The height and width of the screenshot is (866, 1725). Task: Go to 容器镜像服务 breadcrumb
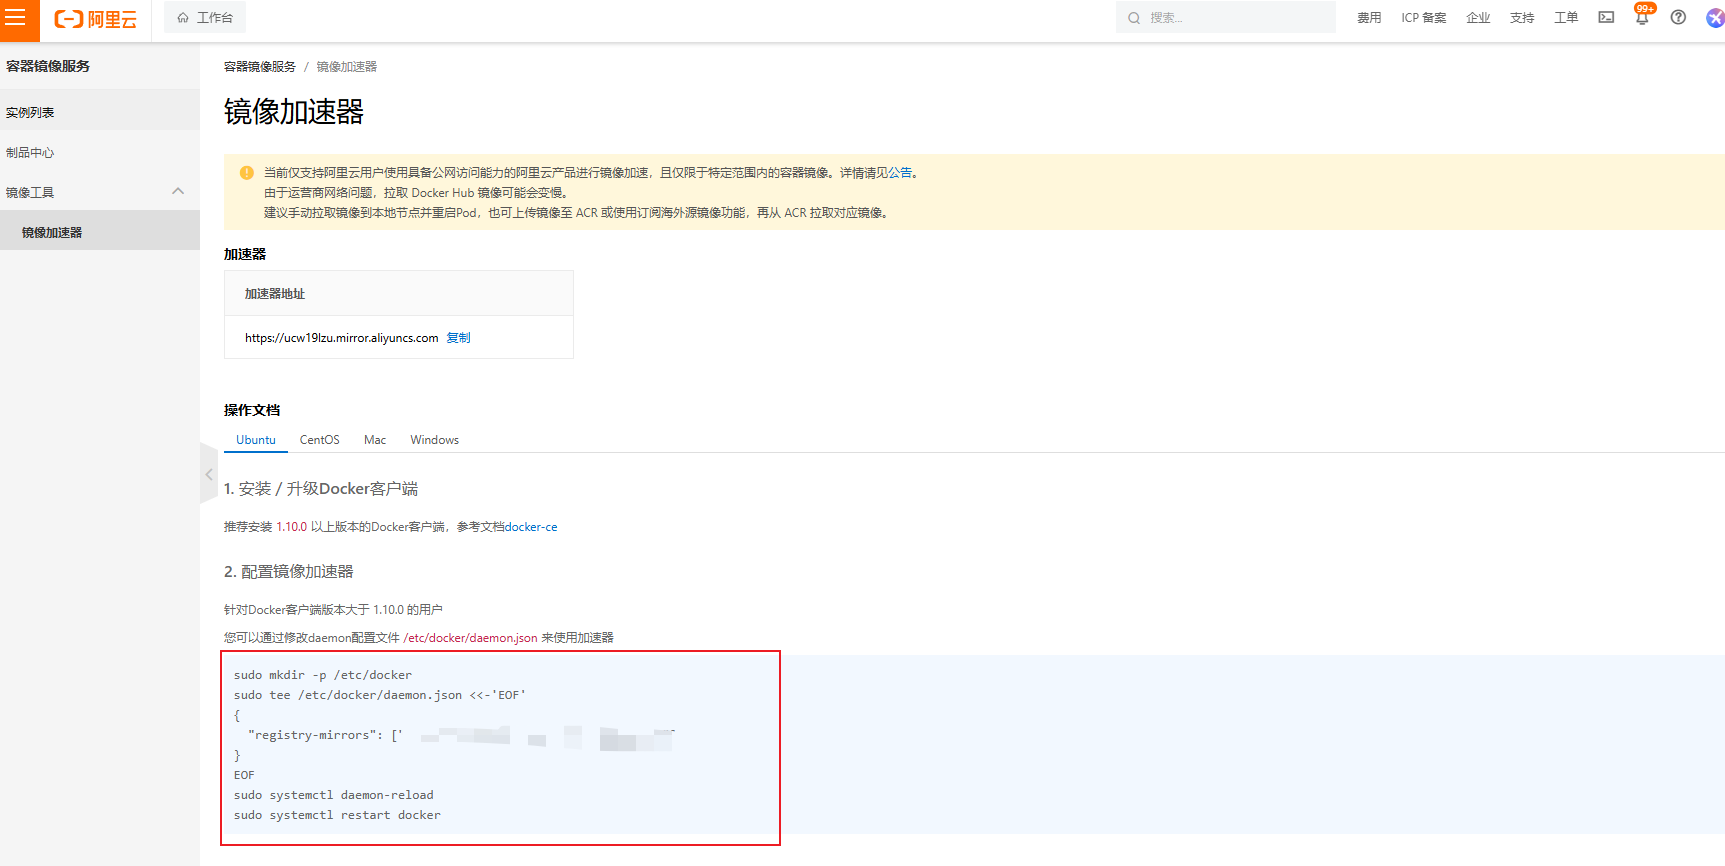point(260,67)
